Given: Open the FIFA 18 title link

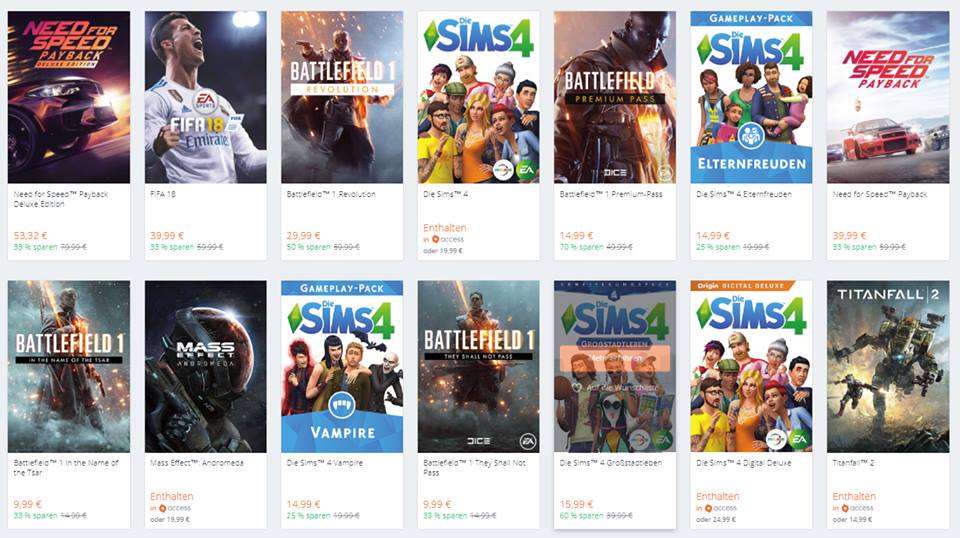Looking at the screenshot, I should [x=163, y=194].
